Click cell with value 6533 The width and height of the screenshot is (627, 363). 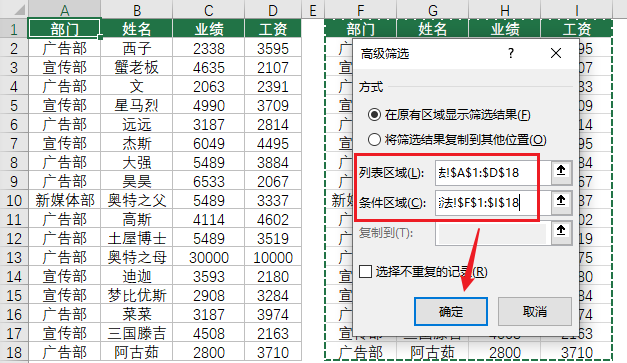click(209, 182)
